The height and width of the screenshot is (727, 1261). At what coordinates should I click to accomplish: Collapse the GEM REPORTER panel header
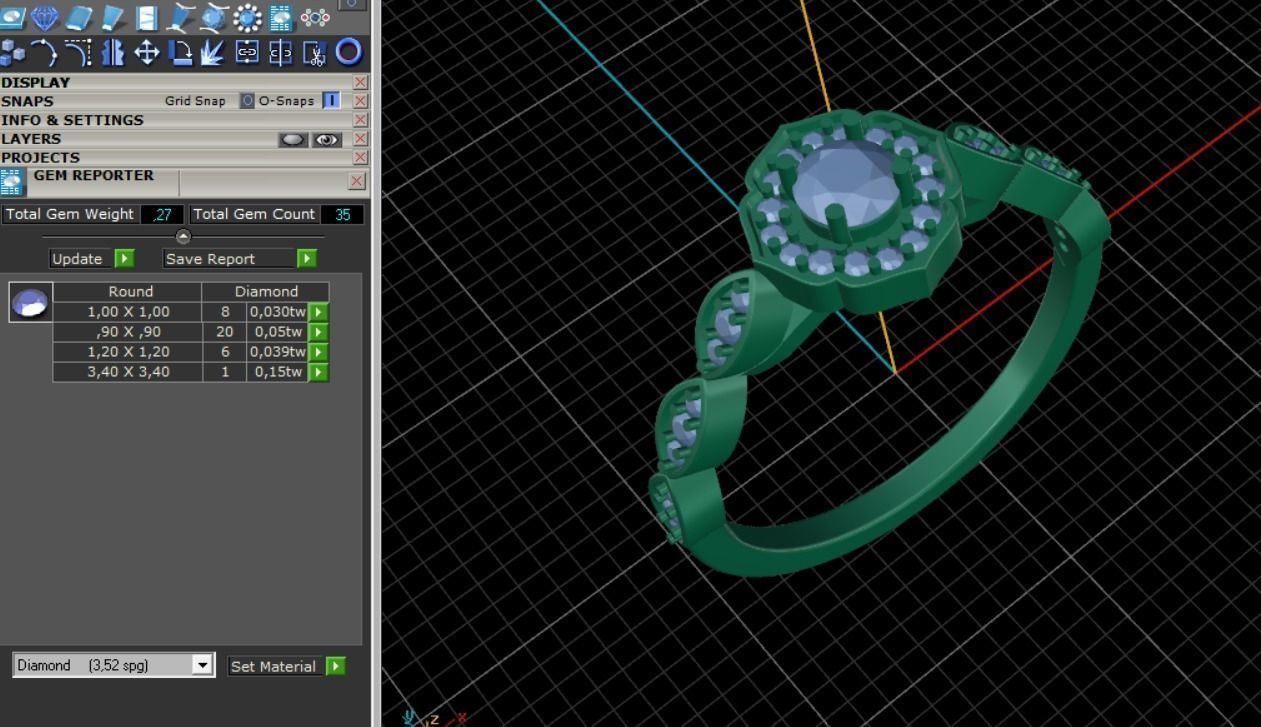pos(94,176)
